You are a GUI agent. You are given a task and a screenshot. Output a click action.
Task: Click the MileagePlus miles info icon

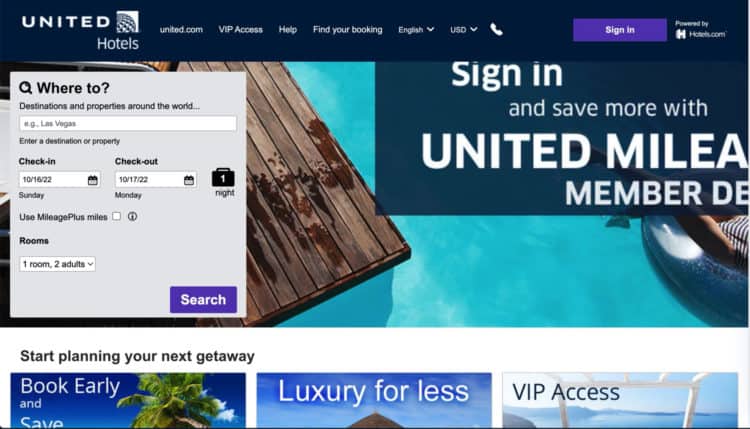click(x=132, y=217)
